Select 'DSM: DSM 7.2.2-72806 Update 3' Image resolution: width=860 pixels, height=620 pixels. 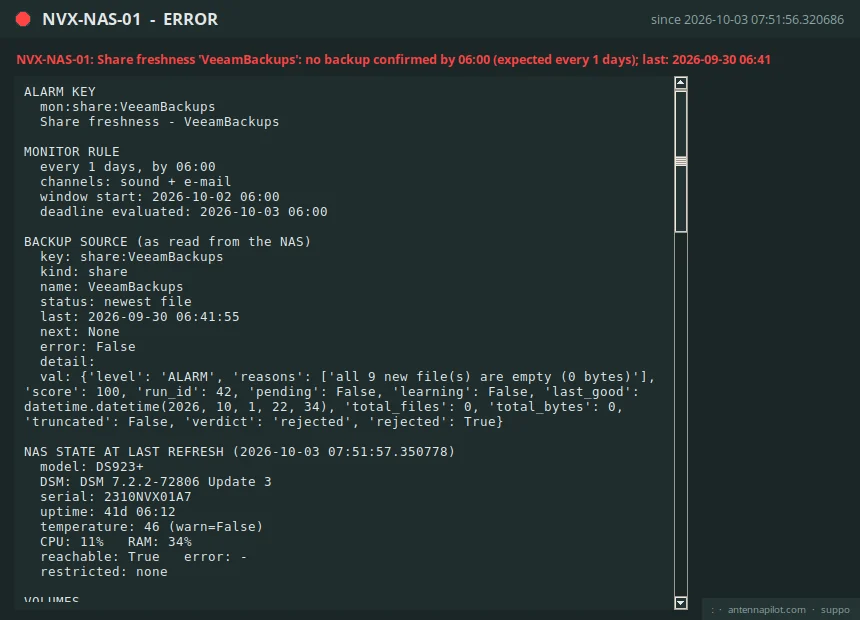156,482
